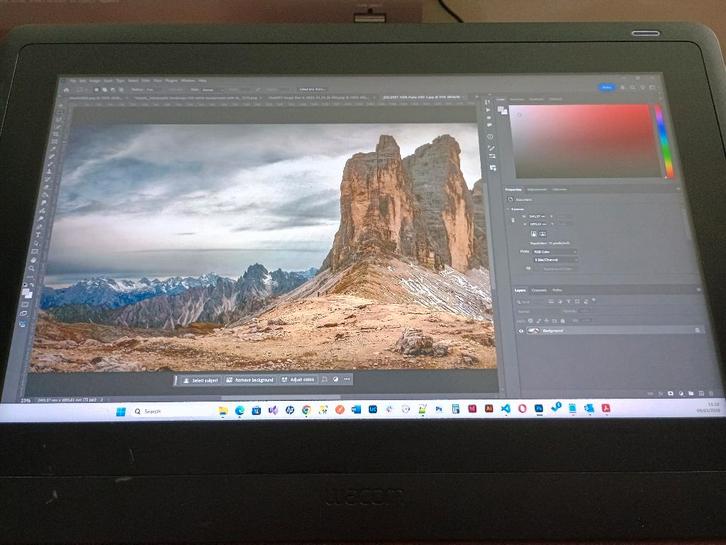Click the Quick Mask mode icon
The image size is (726, 545).
(26, 304)
